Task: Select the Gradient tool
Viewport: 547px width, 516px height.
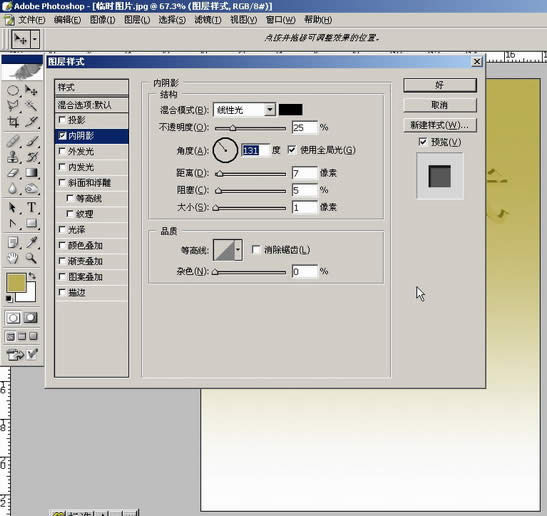Action: pyautogui.click(x=31, y=173)
